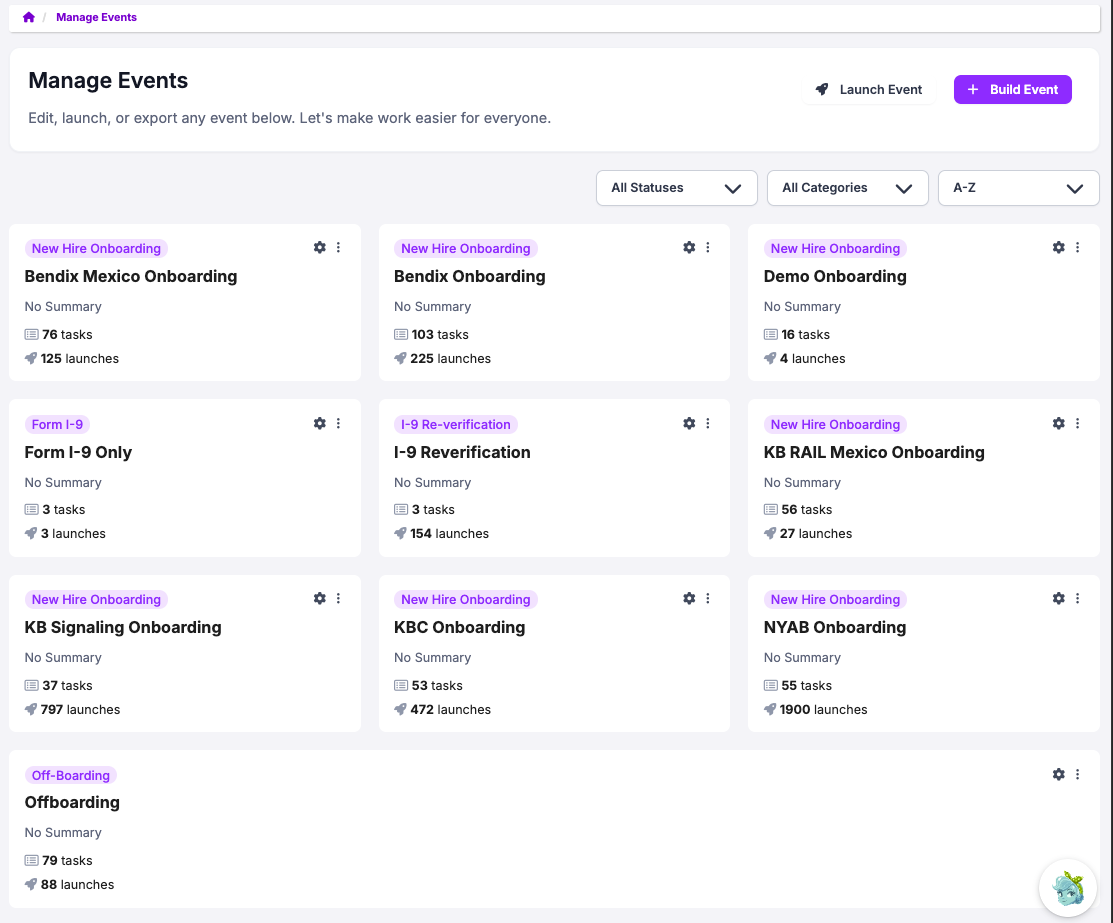This screenshot has height=923, width=1113.
Task: Click settings gear on Offboarding card
Action: point(1059,774)
